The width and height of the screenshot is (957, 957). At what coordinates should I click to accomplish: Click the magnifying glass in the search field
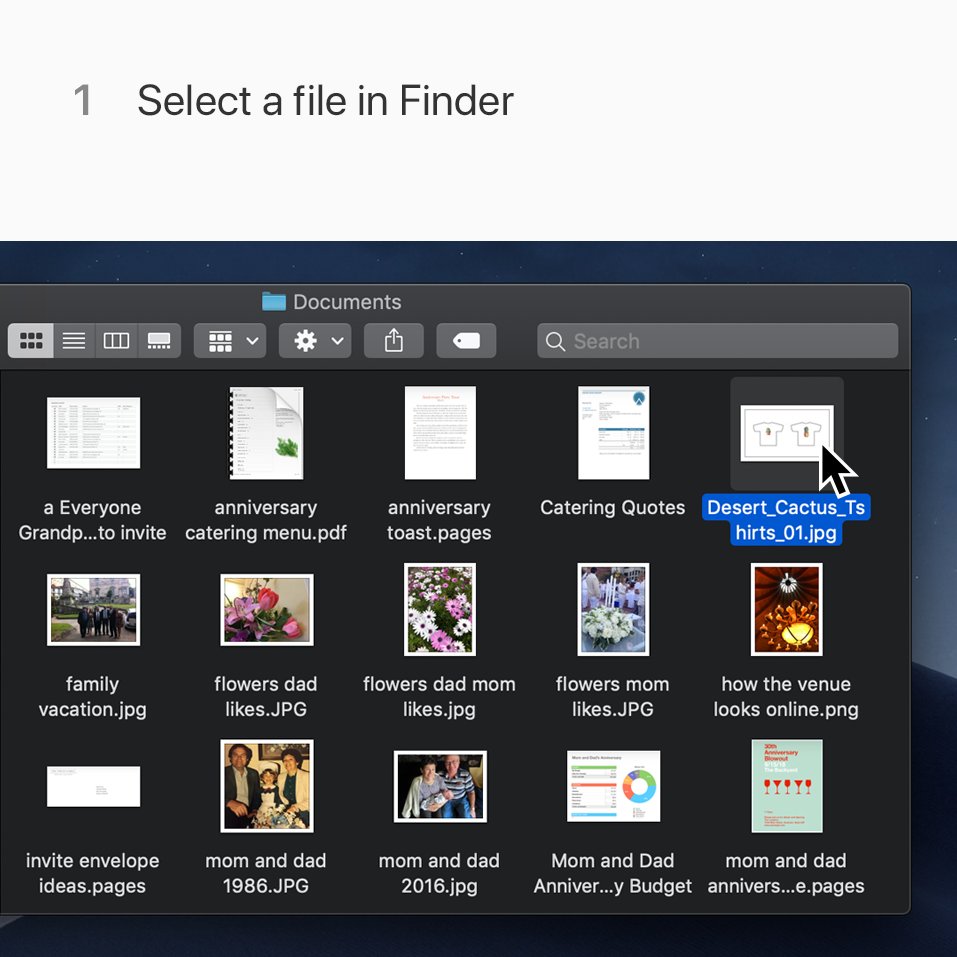click(x=556, y=341)
